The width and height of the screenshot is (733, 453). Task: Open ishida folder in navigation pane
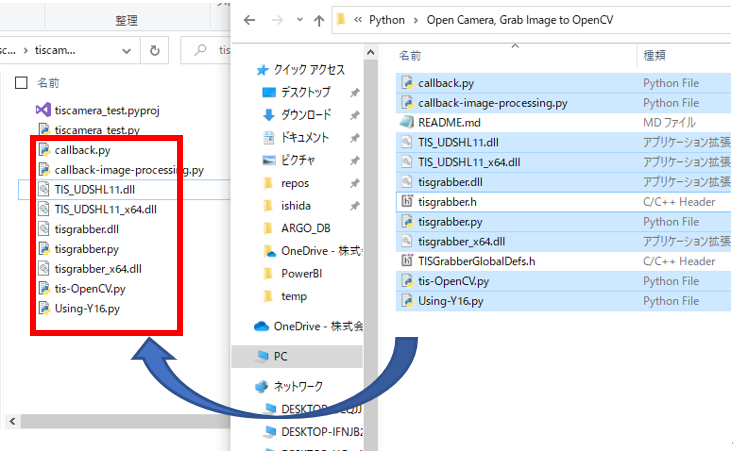pyautogui.click(x=296, y=206)
